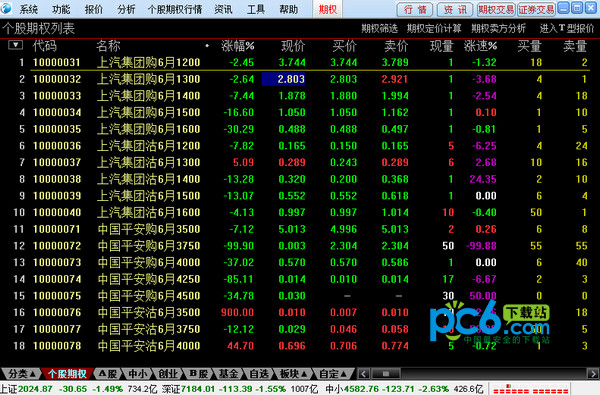This screenshot has height=395, width=600.
Task: Enter T型报价 view
Action: point(567,29)
